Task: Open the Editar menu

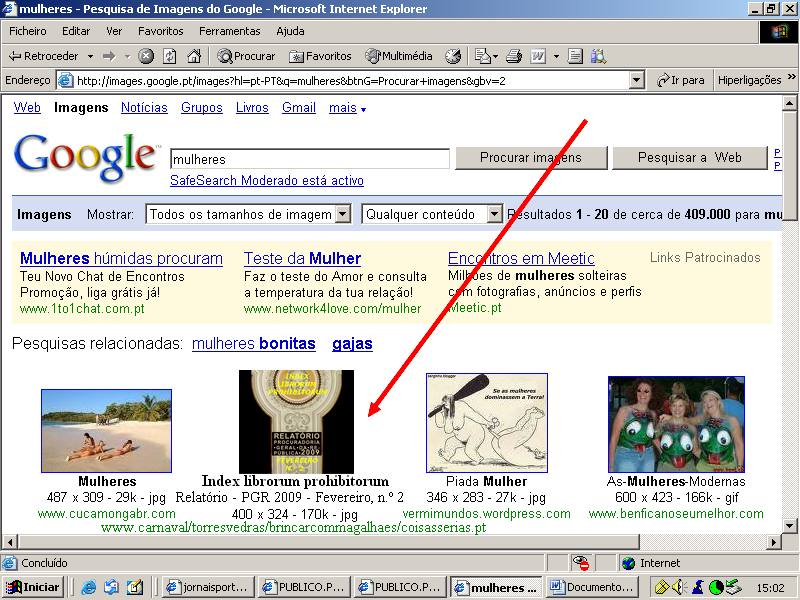Action: click(x=76, y=31)
